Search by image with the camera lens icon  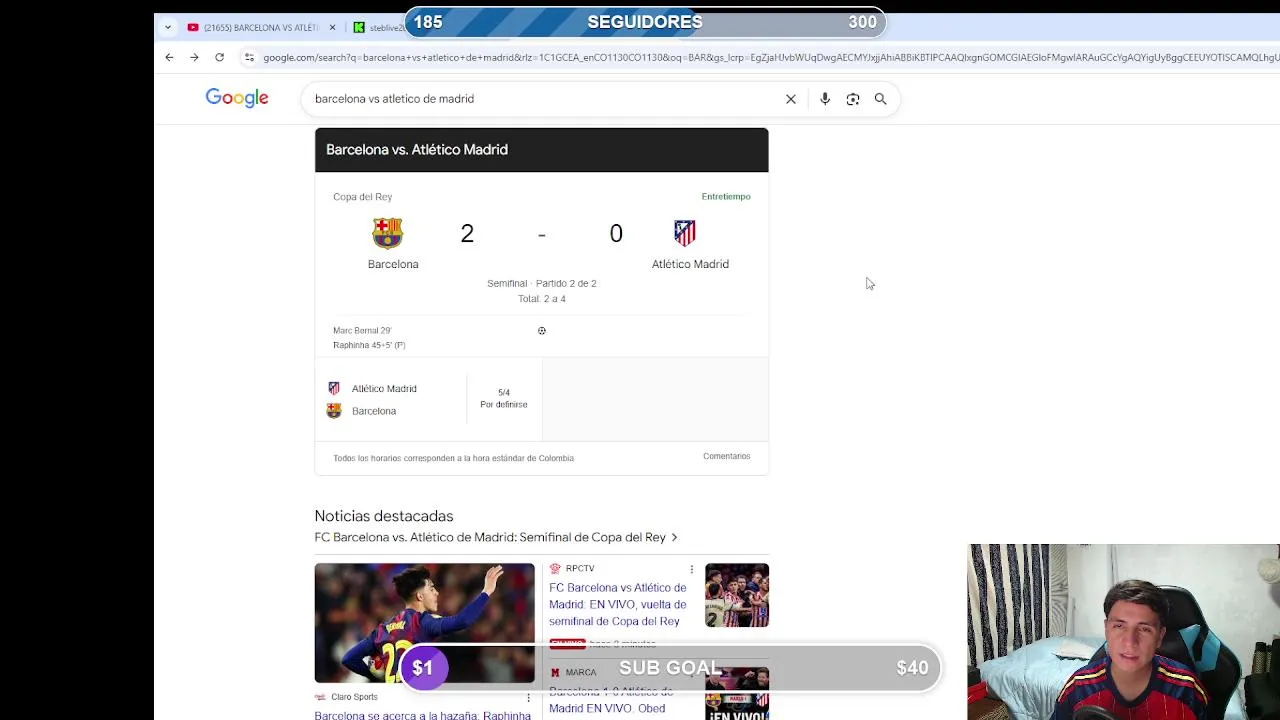point(853,99)
